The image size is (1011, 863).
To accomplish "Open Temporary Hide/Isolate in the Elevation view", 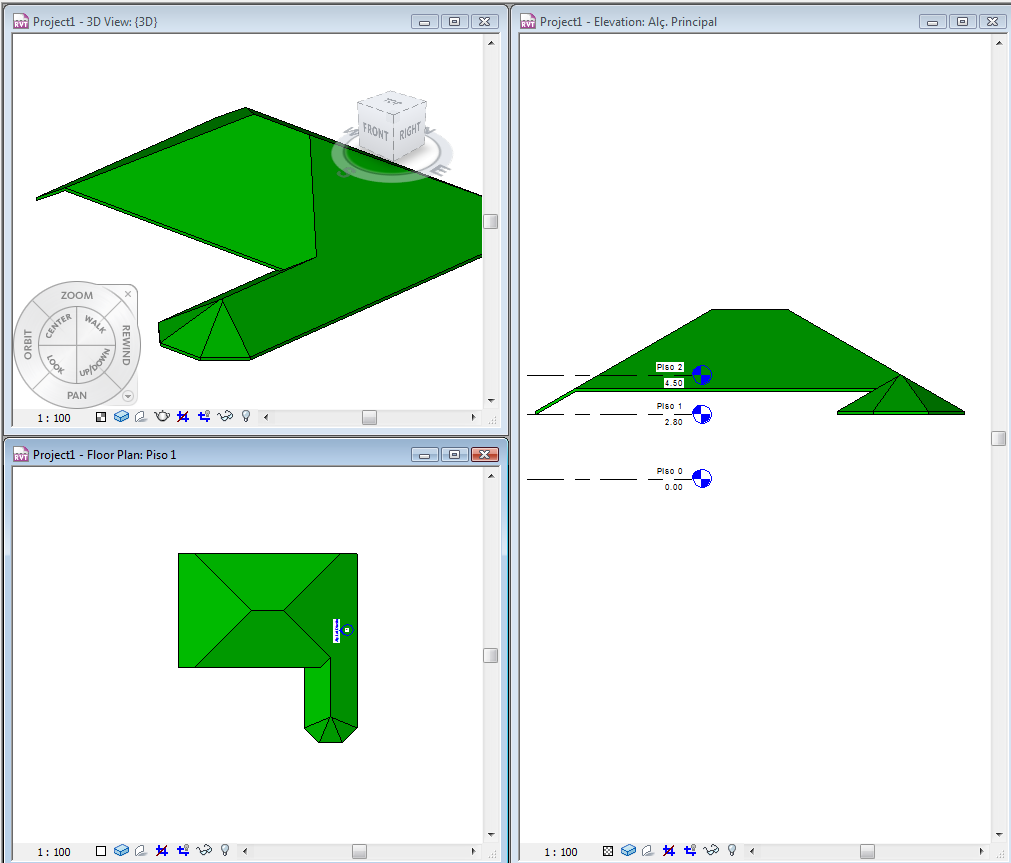I will [x=711, y=851].
